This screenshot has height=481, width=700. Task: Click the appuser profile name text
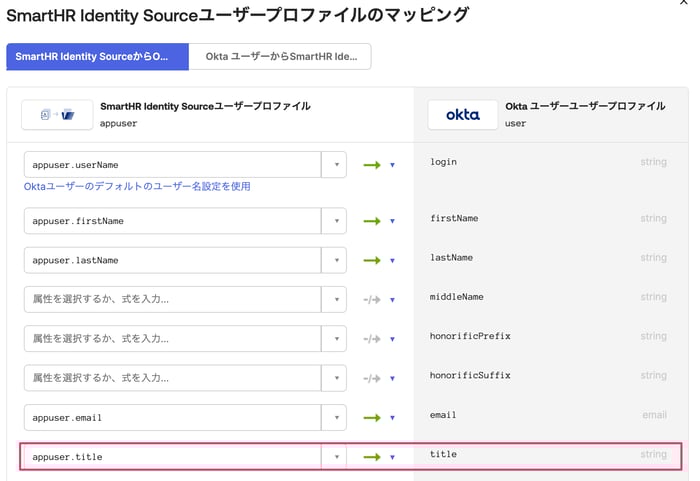point(118,123)
